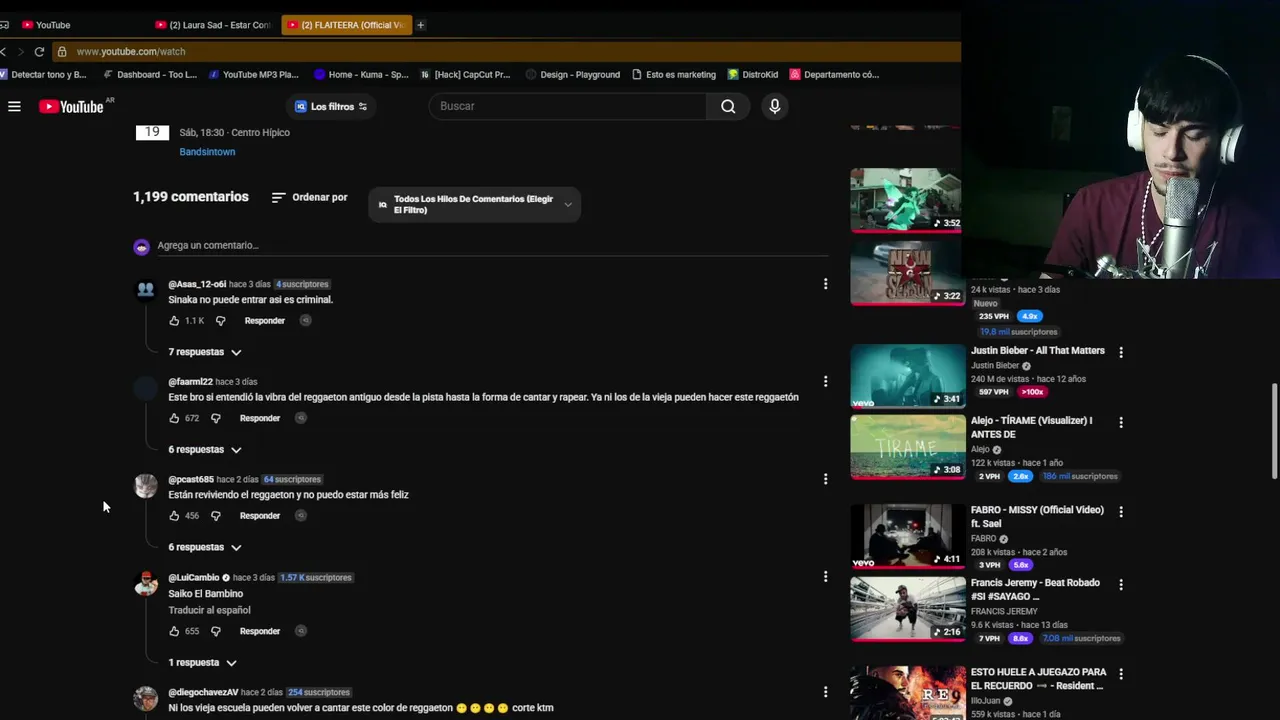Go to the YouTube home logo
Viewport: 1280px width, 720px height.
[71, 106]
